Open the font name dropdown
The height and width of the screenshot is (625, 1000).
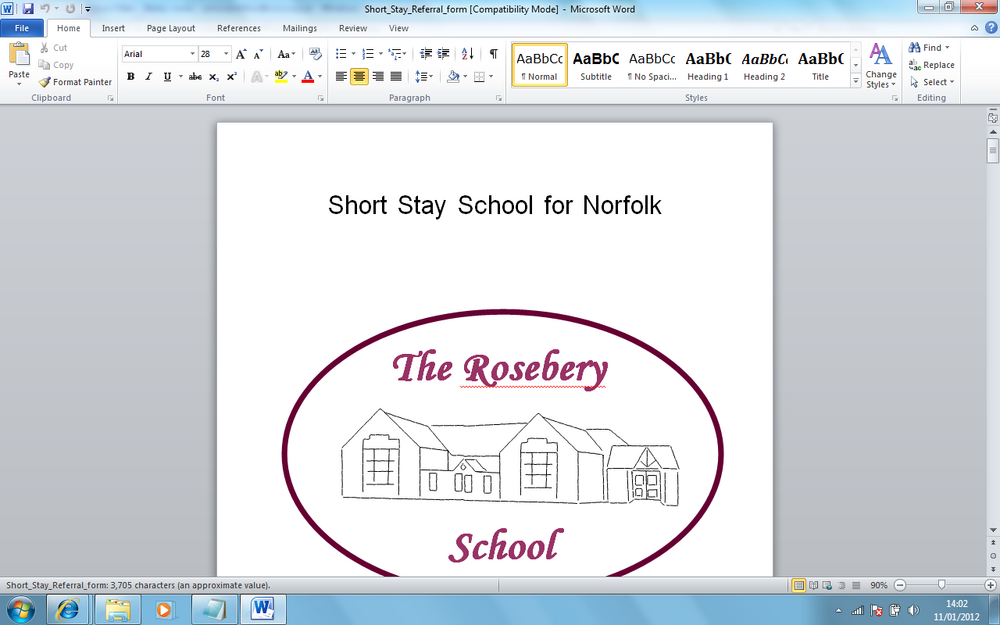tap(192, 54)
